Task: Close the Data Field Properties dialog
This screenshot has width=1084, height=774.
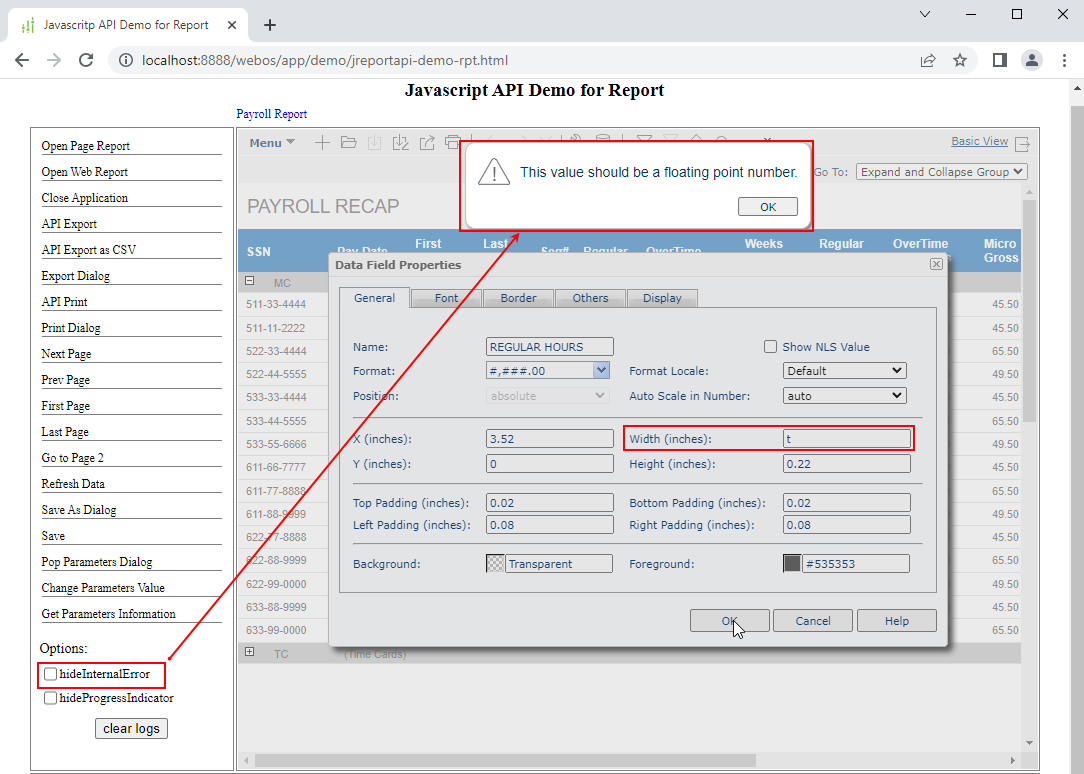Action: coord(936,264)
